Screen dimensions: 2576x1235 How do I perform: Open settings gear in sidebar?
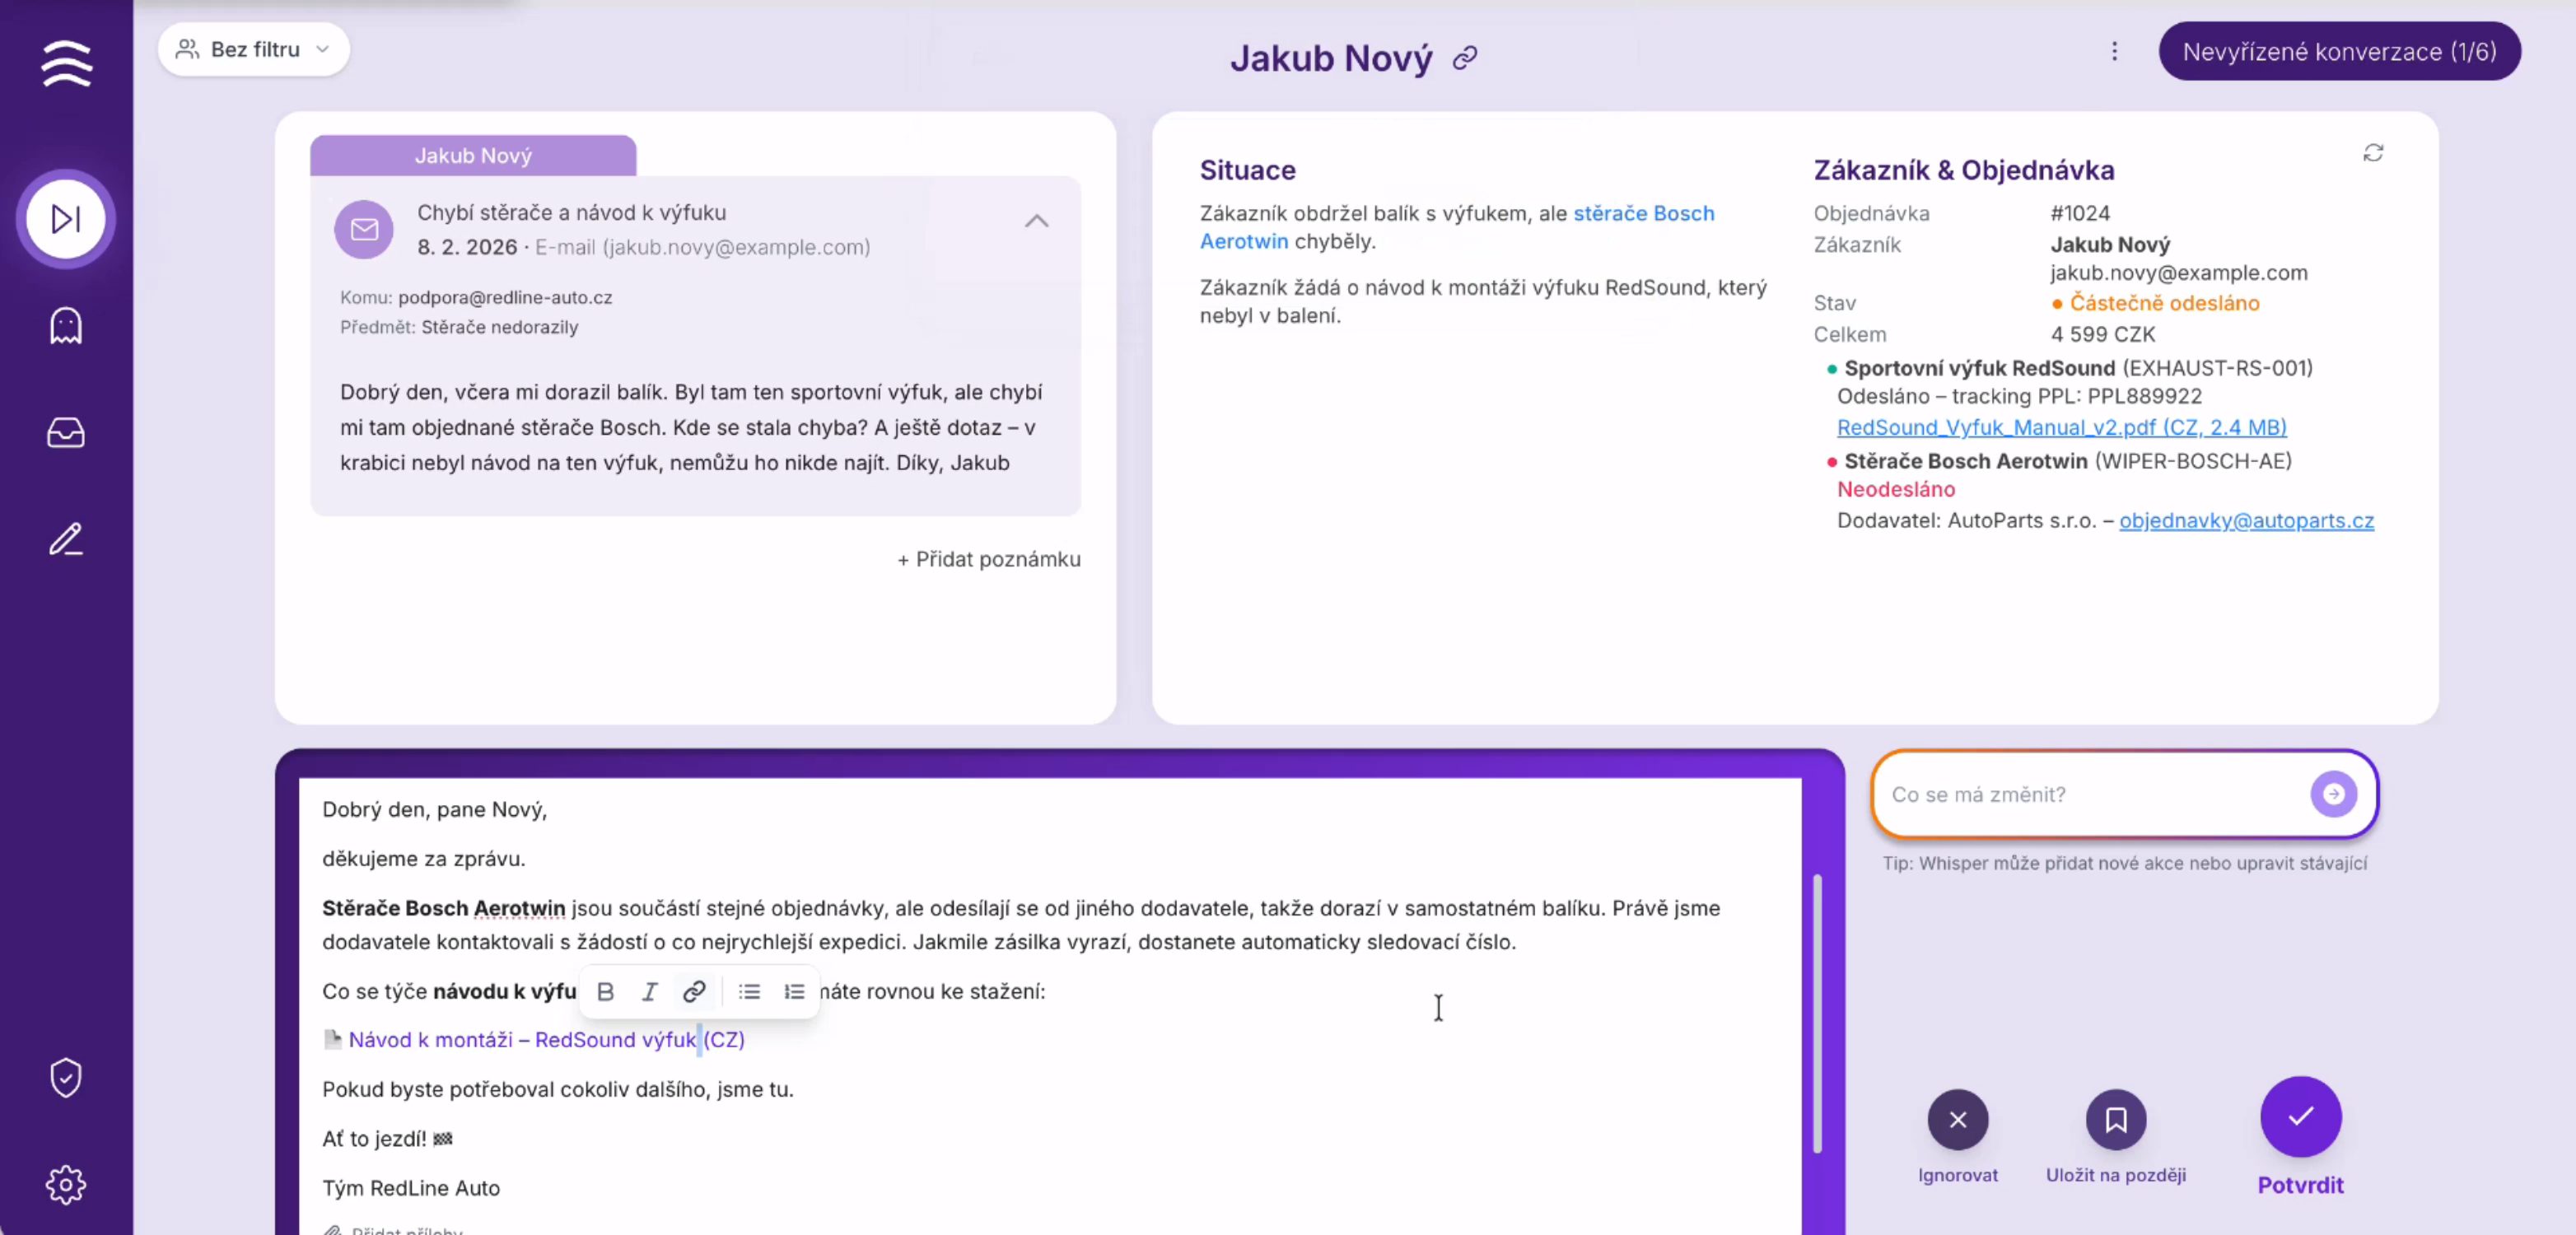click(66, 1184)
